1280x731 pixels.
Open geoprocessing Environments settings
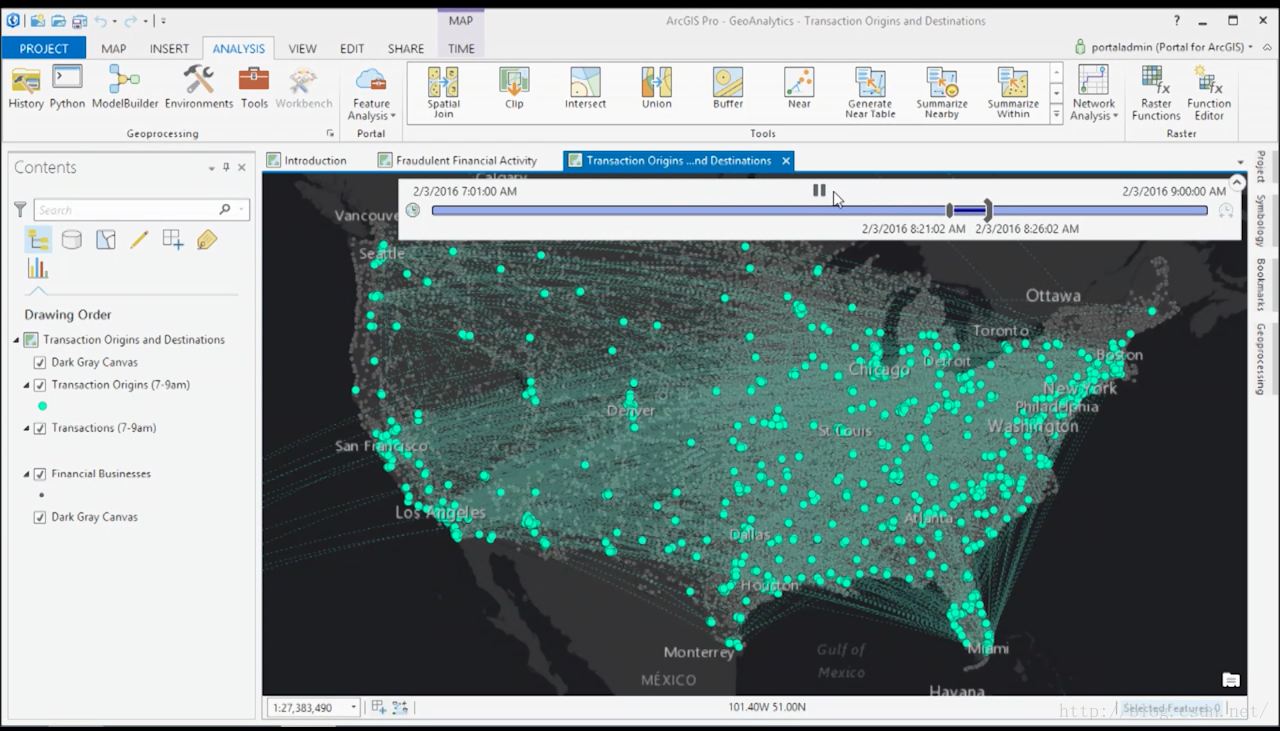(199, 88)
